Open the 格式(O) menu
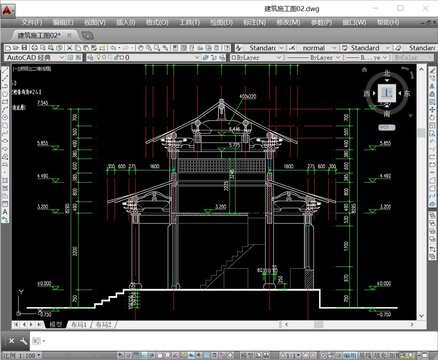438x360 pixels. [x=157, y=22]
